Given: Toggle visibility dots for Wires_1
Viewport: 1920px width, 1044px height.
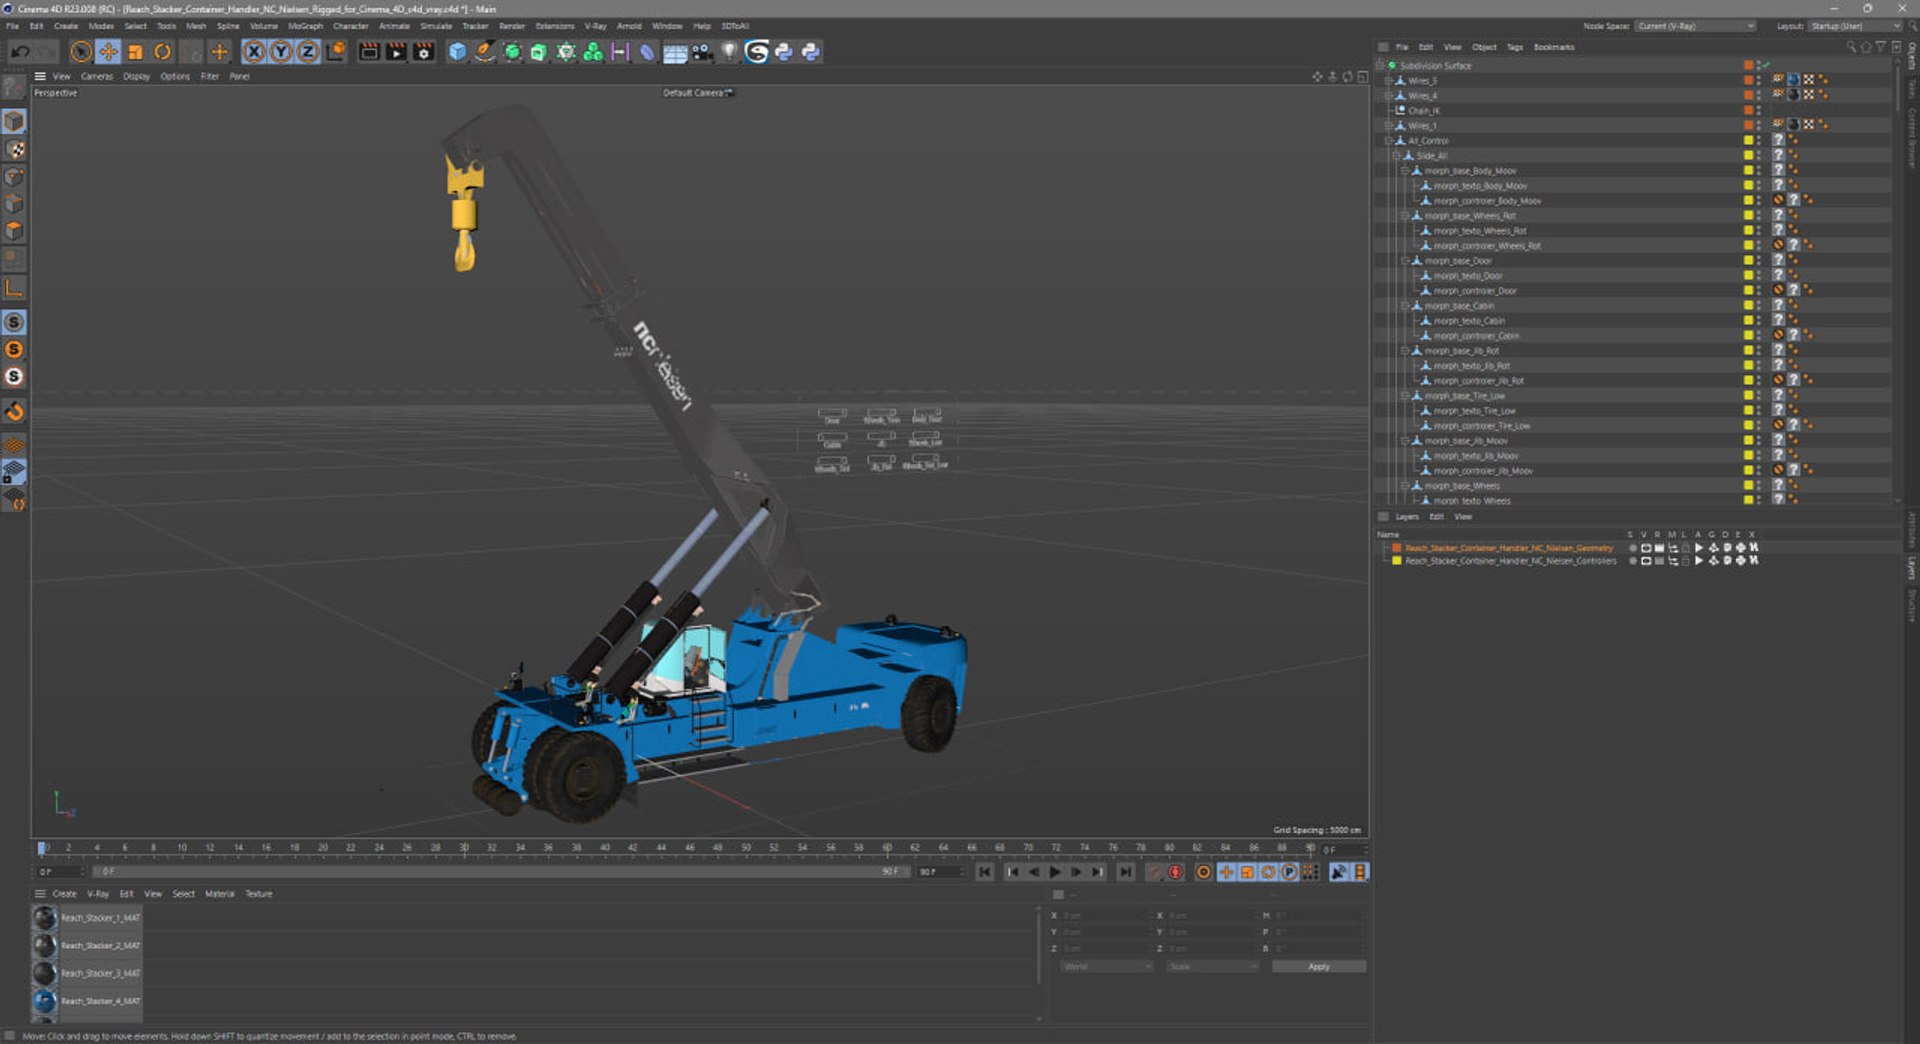Looking at the screenshot, I should click(1759, 126).
